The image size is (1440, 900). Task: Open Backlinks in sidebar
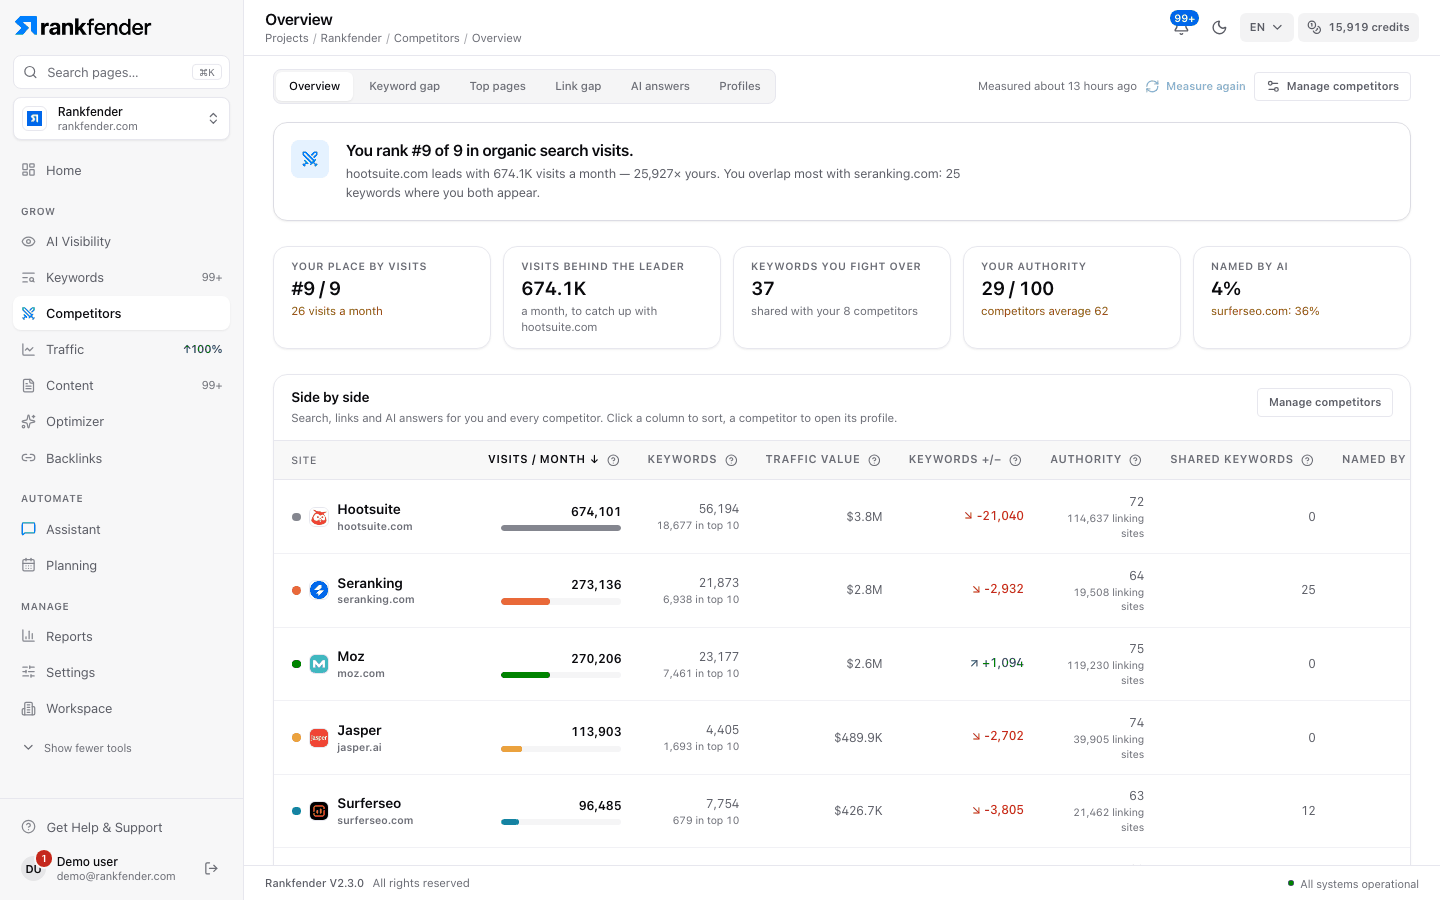click(122, 458)
